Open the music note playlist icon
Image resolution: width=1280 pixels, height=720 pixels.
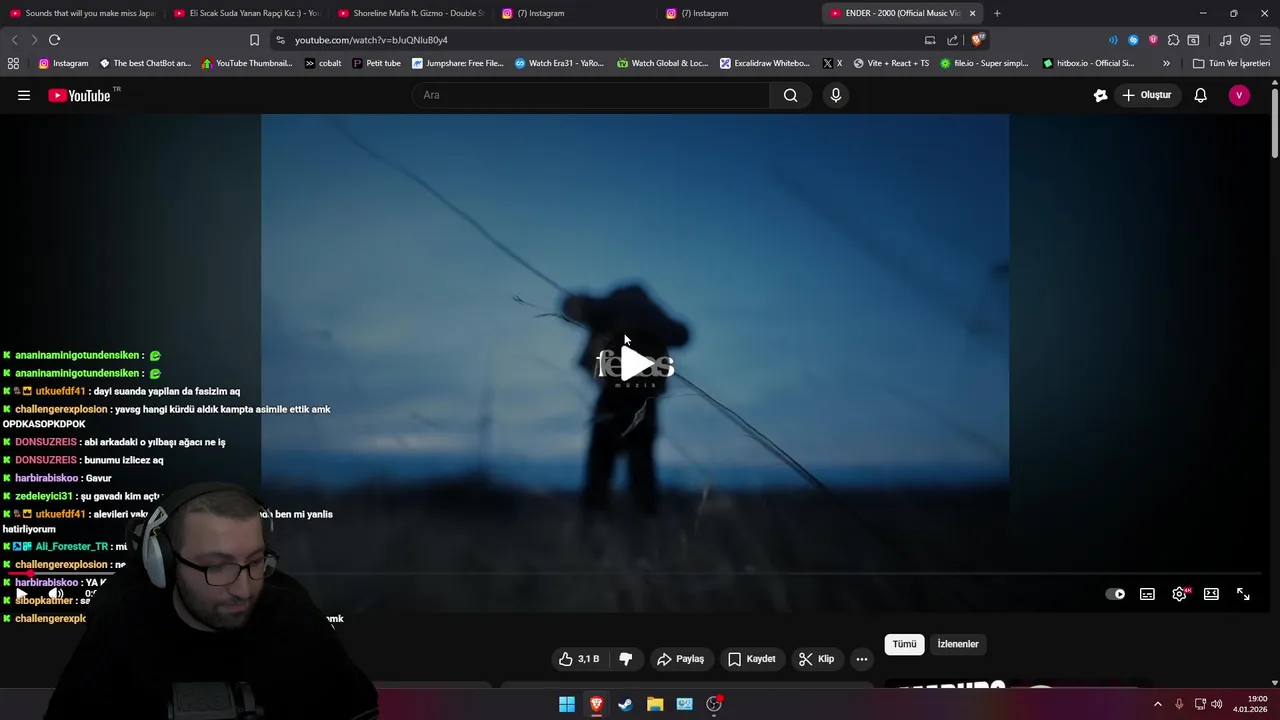pos(1225,40)
